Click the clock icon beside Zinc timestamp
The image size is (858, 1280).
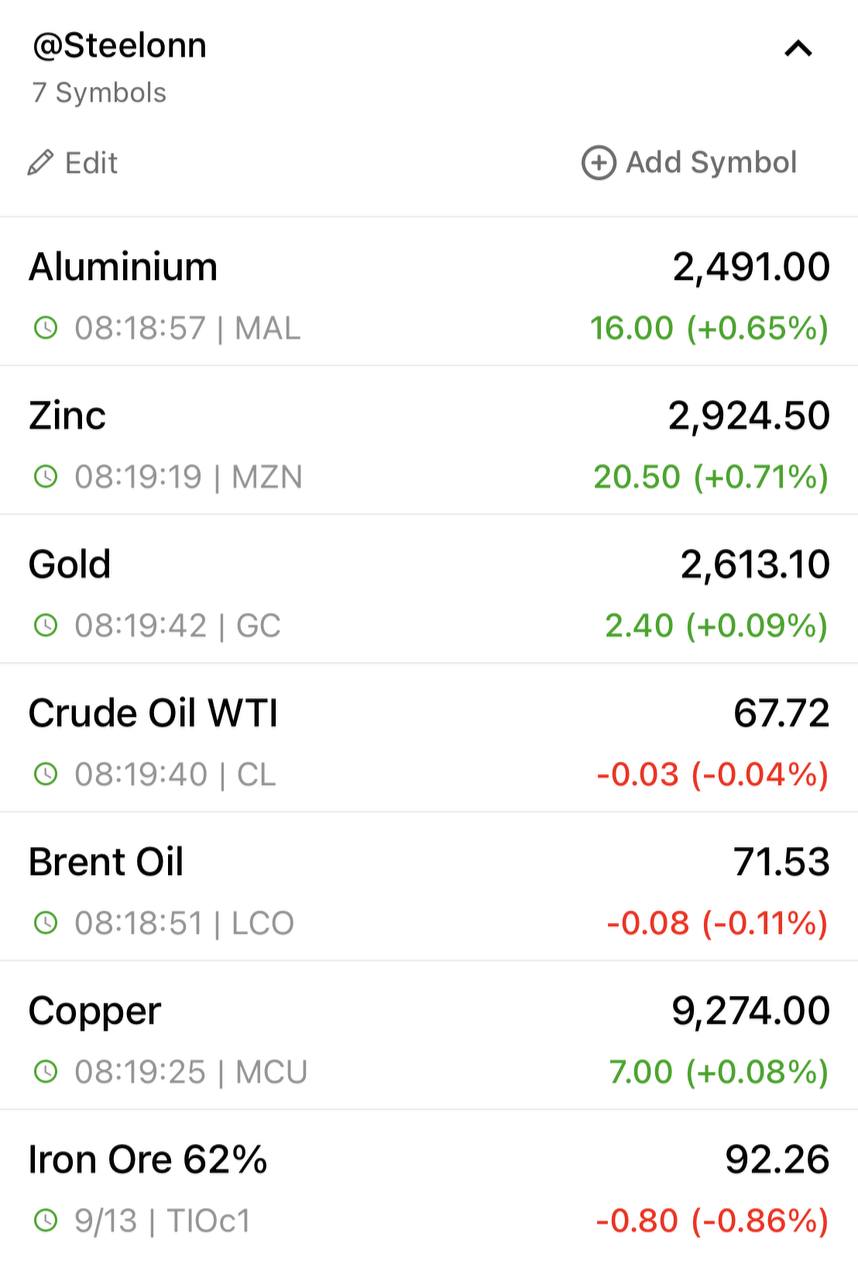point(46,477)
